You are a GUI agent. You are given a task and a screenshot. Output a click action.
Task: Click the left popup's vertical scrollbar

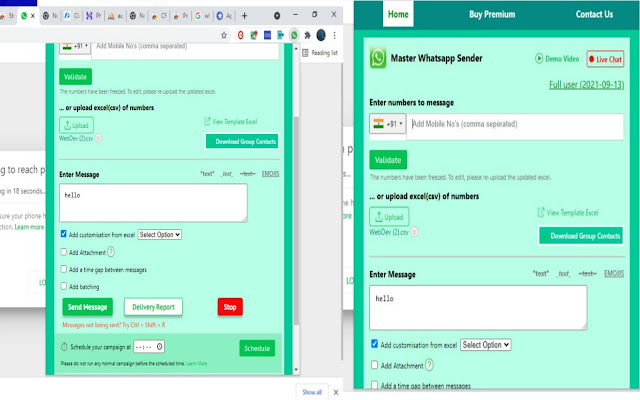[296, 220]
